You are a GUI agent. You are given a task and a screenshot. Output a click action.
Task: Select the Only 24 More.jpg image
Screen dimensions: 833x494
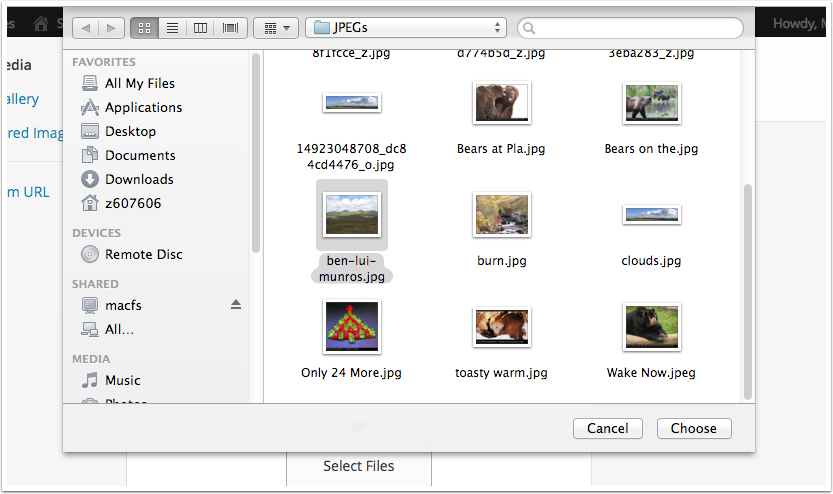tap(351, 327)
